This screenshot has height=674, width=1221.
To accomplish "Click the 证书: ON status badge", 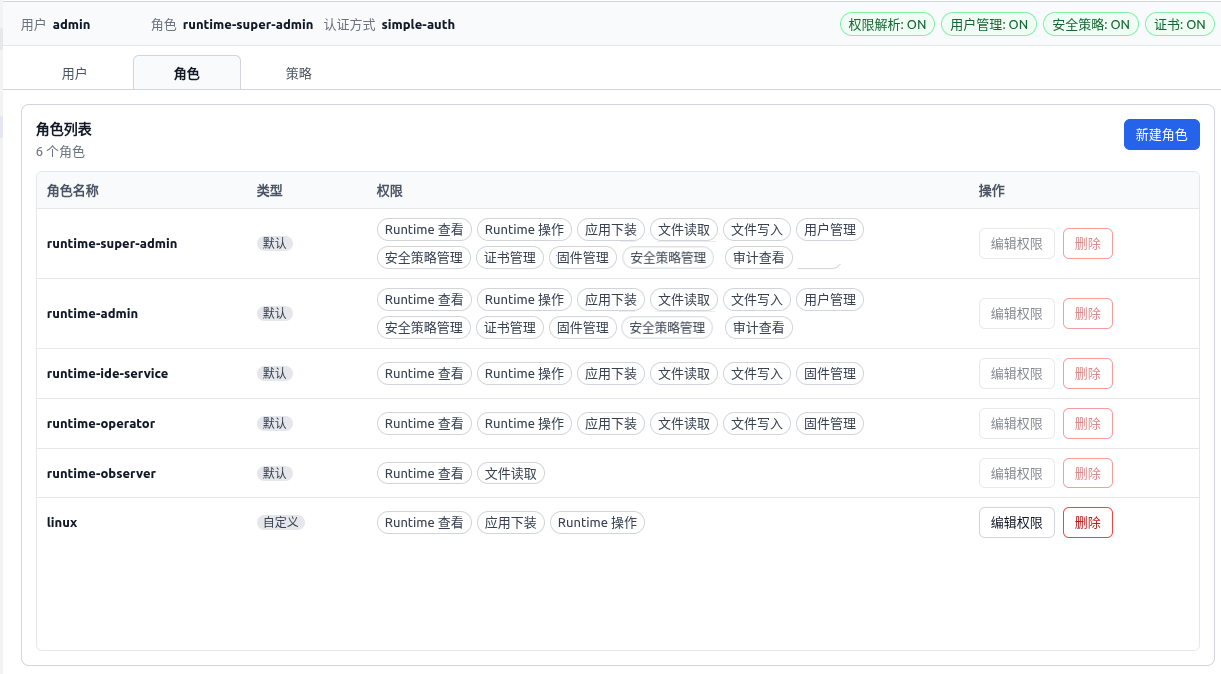I will [x=1180, y=25].
